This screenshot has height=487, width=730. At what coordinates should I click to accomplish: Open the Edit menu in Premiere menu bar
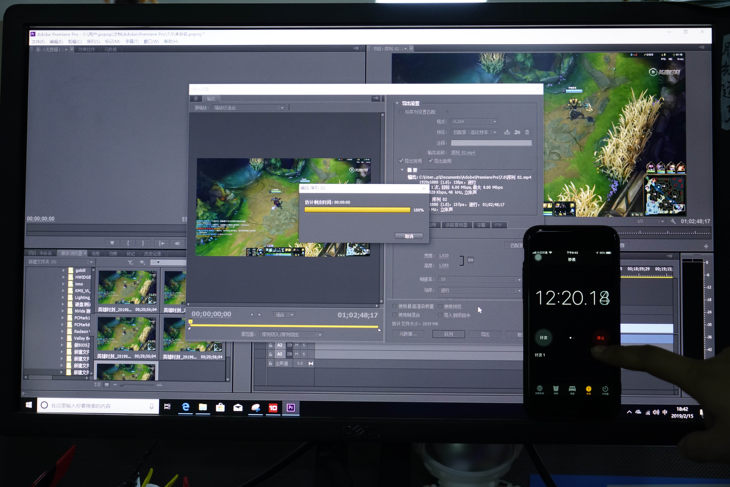[56, 41]
